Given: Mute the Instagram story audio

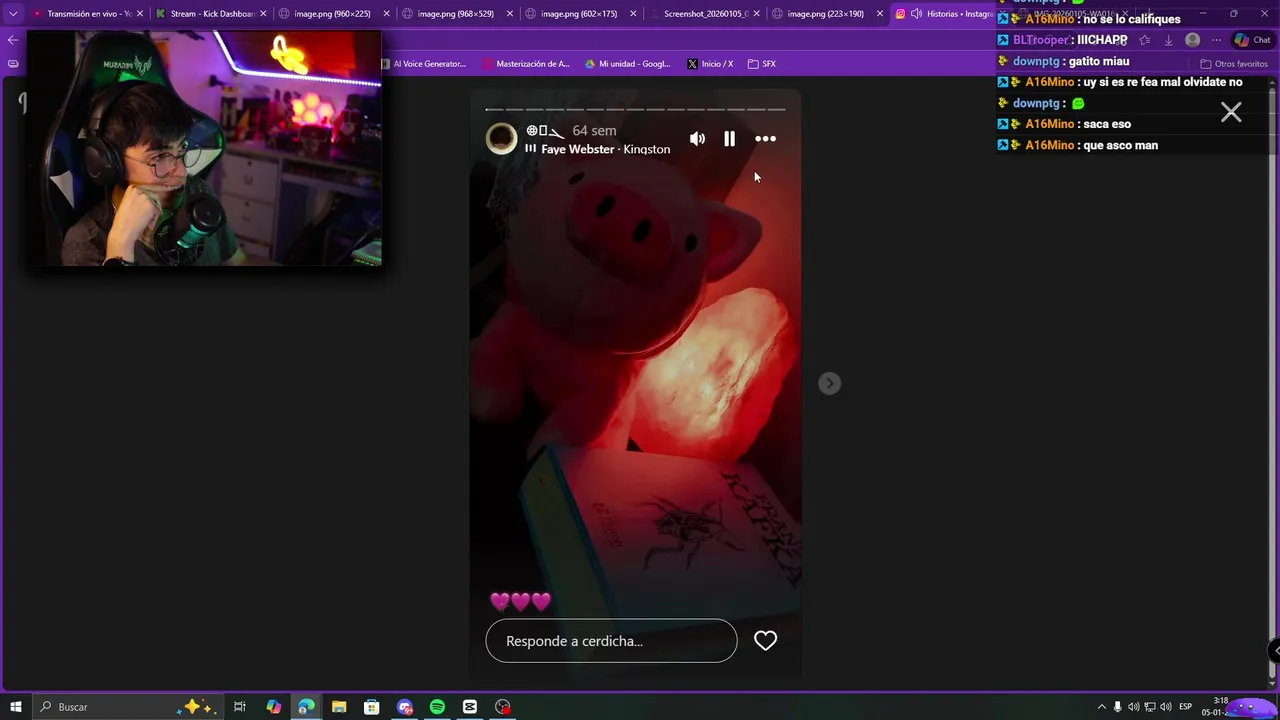Looking at the screenshot, I should pos(697,139).
